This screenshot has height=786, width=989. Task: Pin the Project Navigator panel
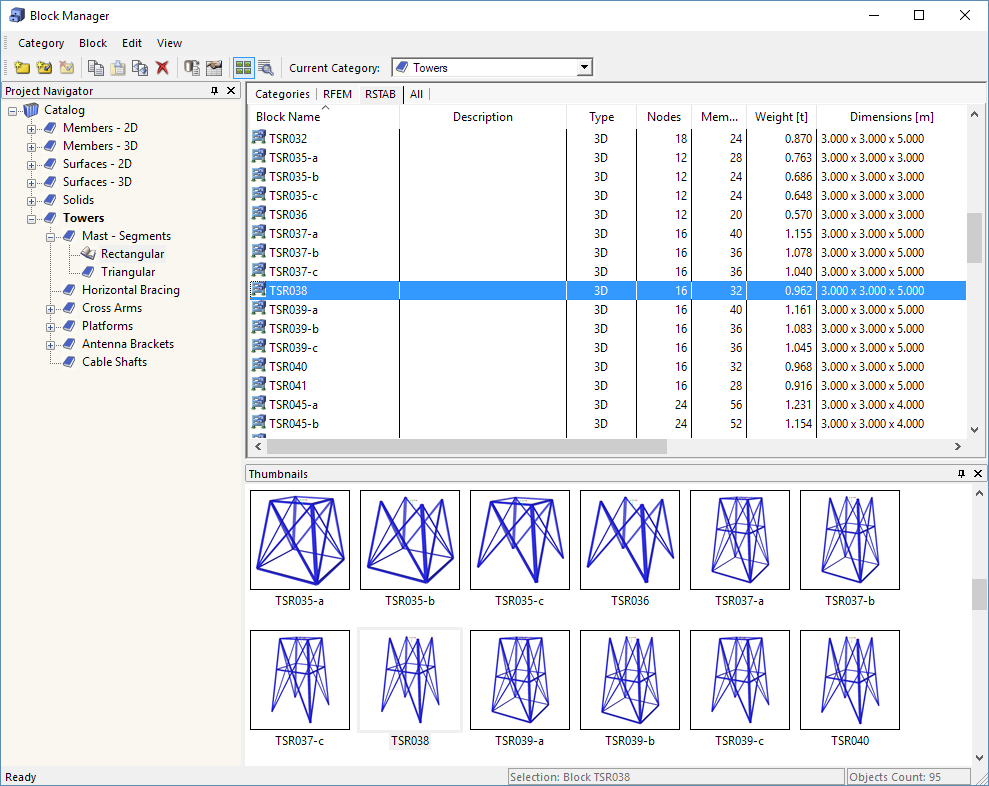214,91
